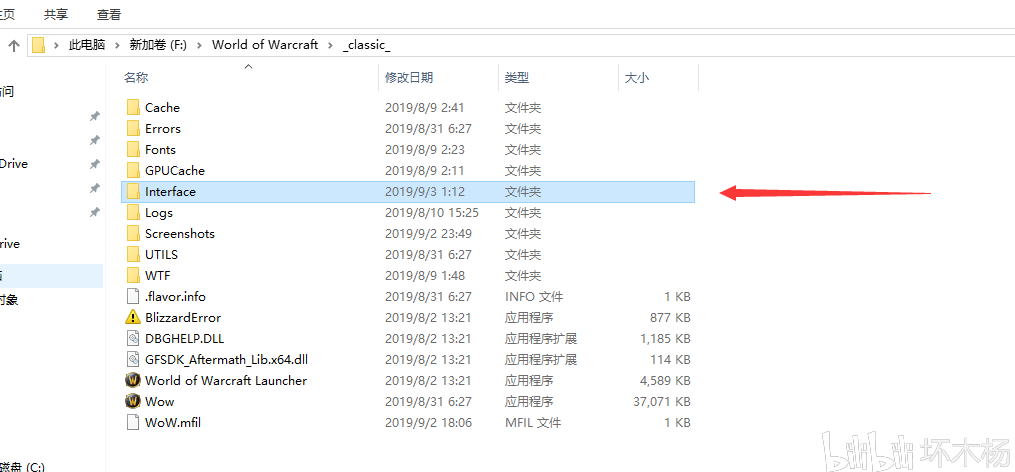Screen dimensions: 1015x472
Task: Expand chevron after 新加卷 (F:) breadcrumb
Action: click(x=199, y=45)
